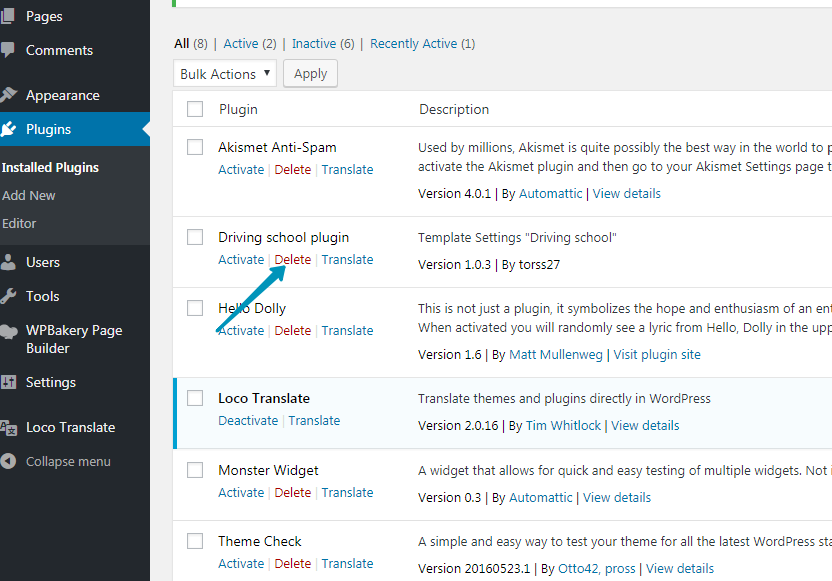Deactivate the Loco Translate plugin
Screen dimensions: 832x581
pos(248,420)
